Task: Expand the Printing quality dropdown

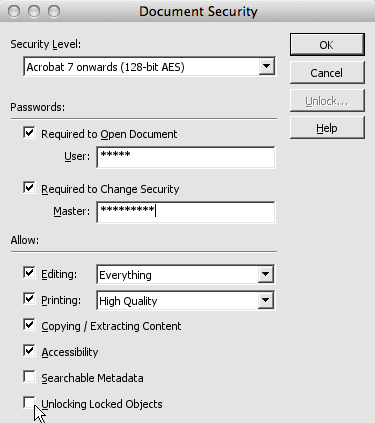Action: tap(266, 300)
